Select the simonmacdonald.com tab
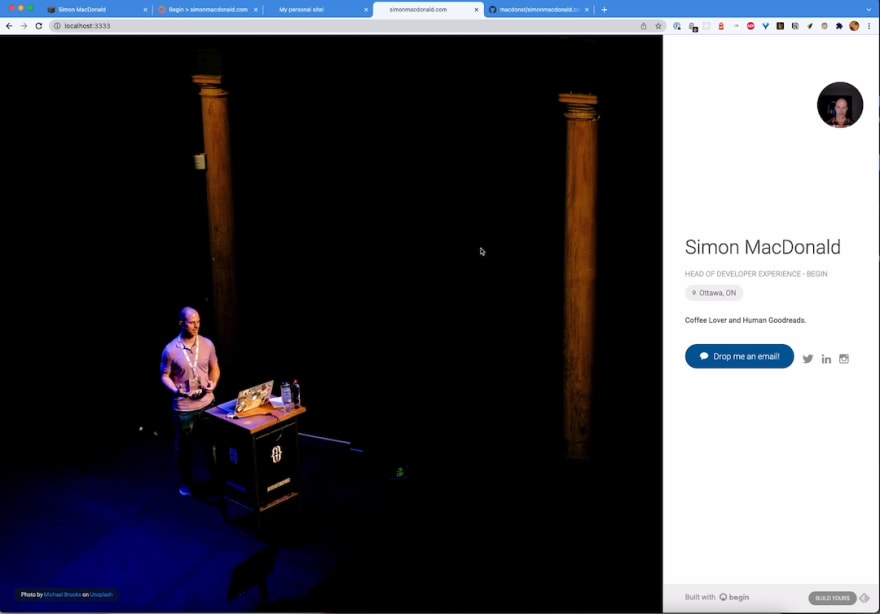 coord(428,10)
